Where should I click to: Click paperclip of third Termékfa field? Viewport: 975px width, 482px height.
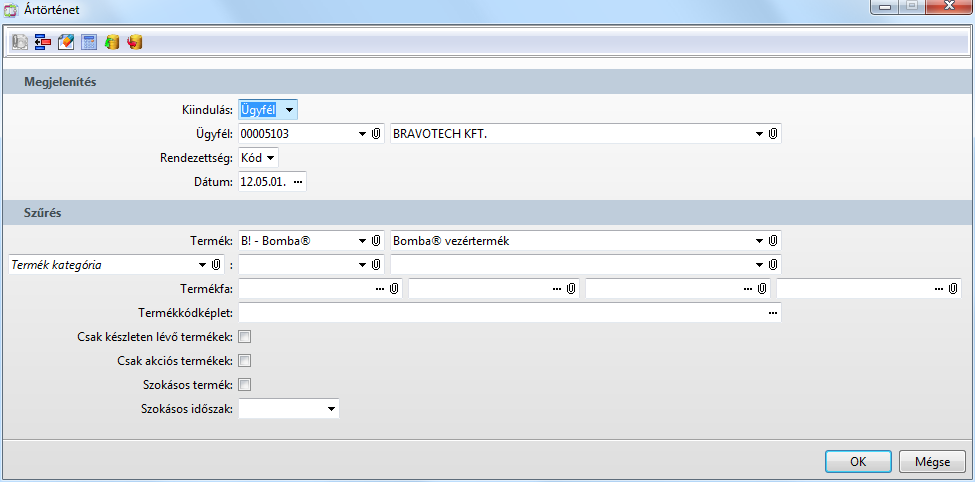tap(762, 289)
